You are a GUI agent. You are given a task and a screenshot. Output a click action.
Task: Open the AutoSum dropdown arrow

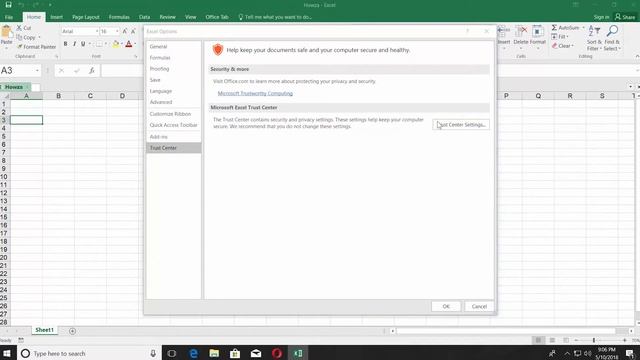[583, 27]
